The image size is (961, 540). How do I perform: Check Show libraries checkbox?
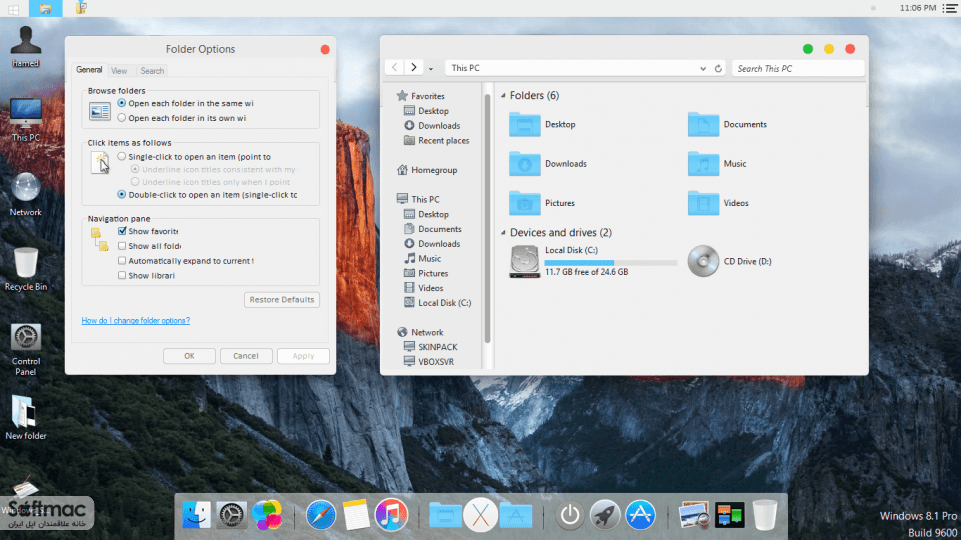point(122,275)
